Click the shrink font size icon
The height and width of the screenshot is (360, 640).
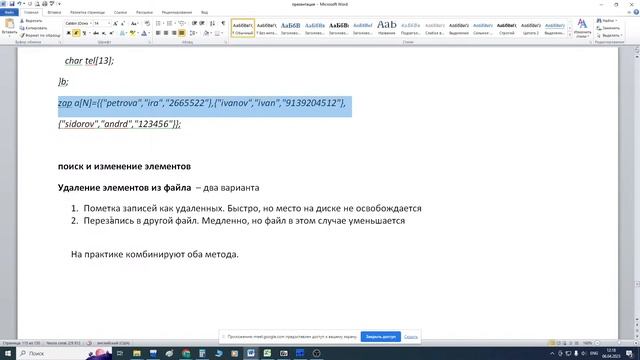point(123,24)
